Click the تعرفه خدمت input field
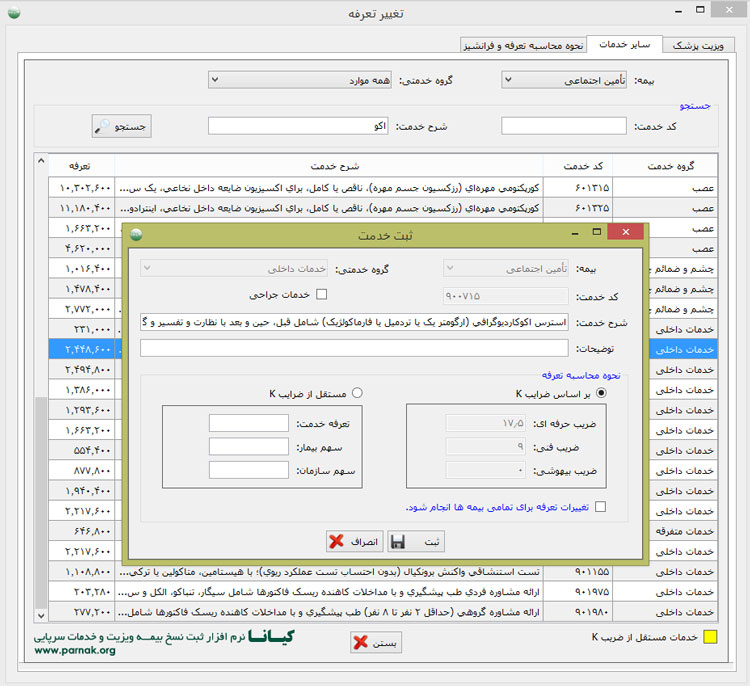 (249, 423)
